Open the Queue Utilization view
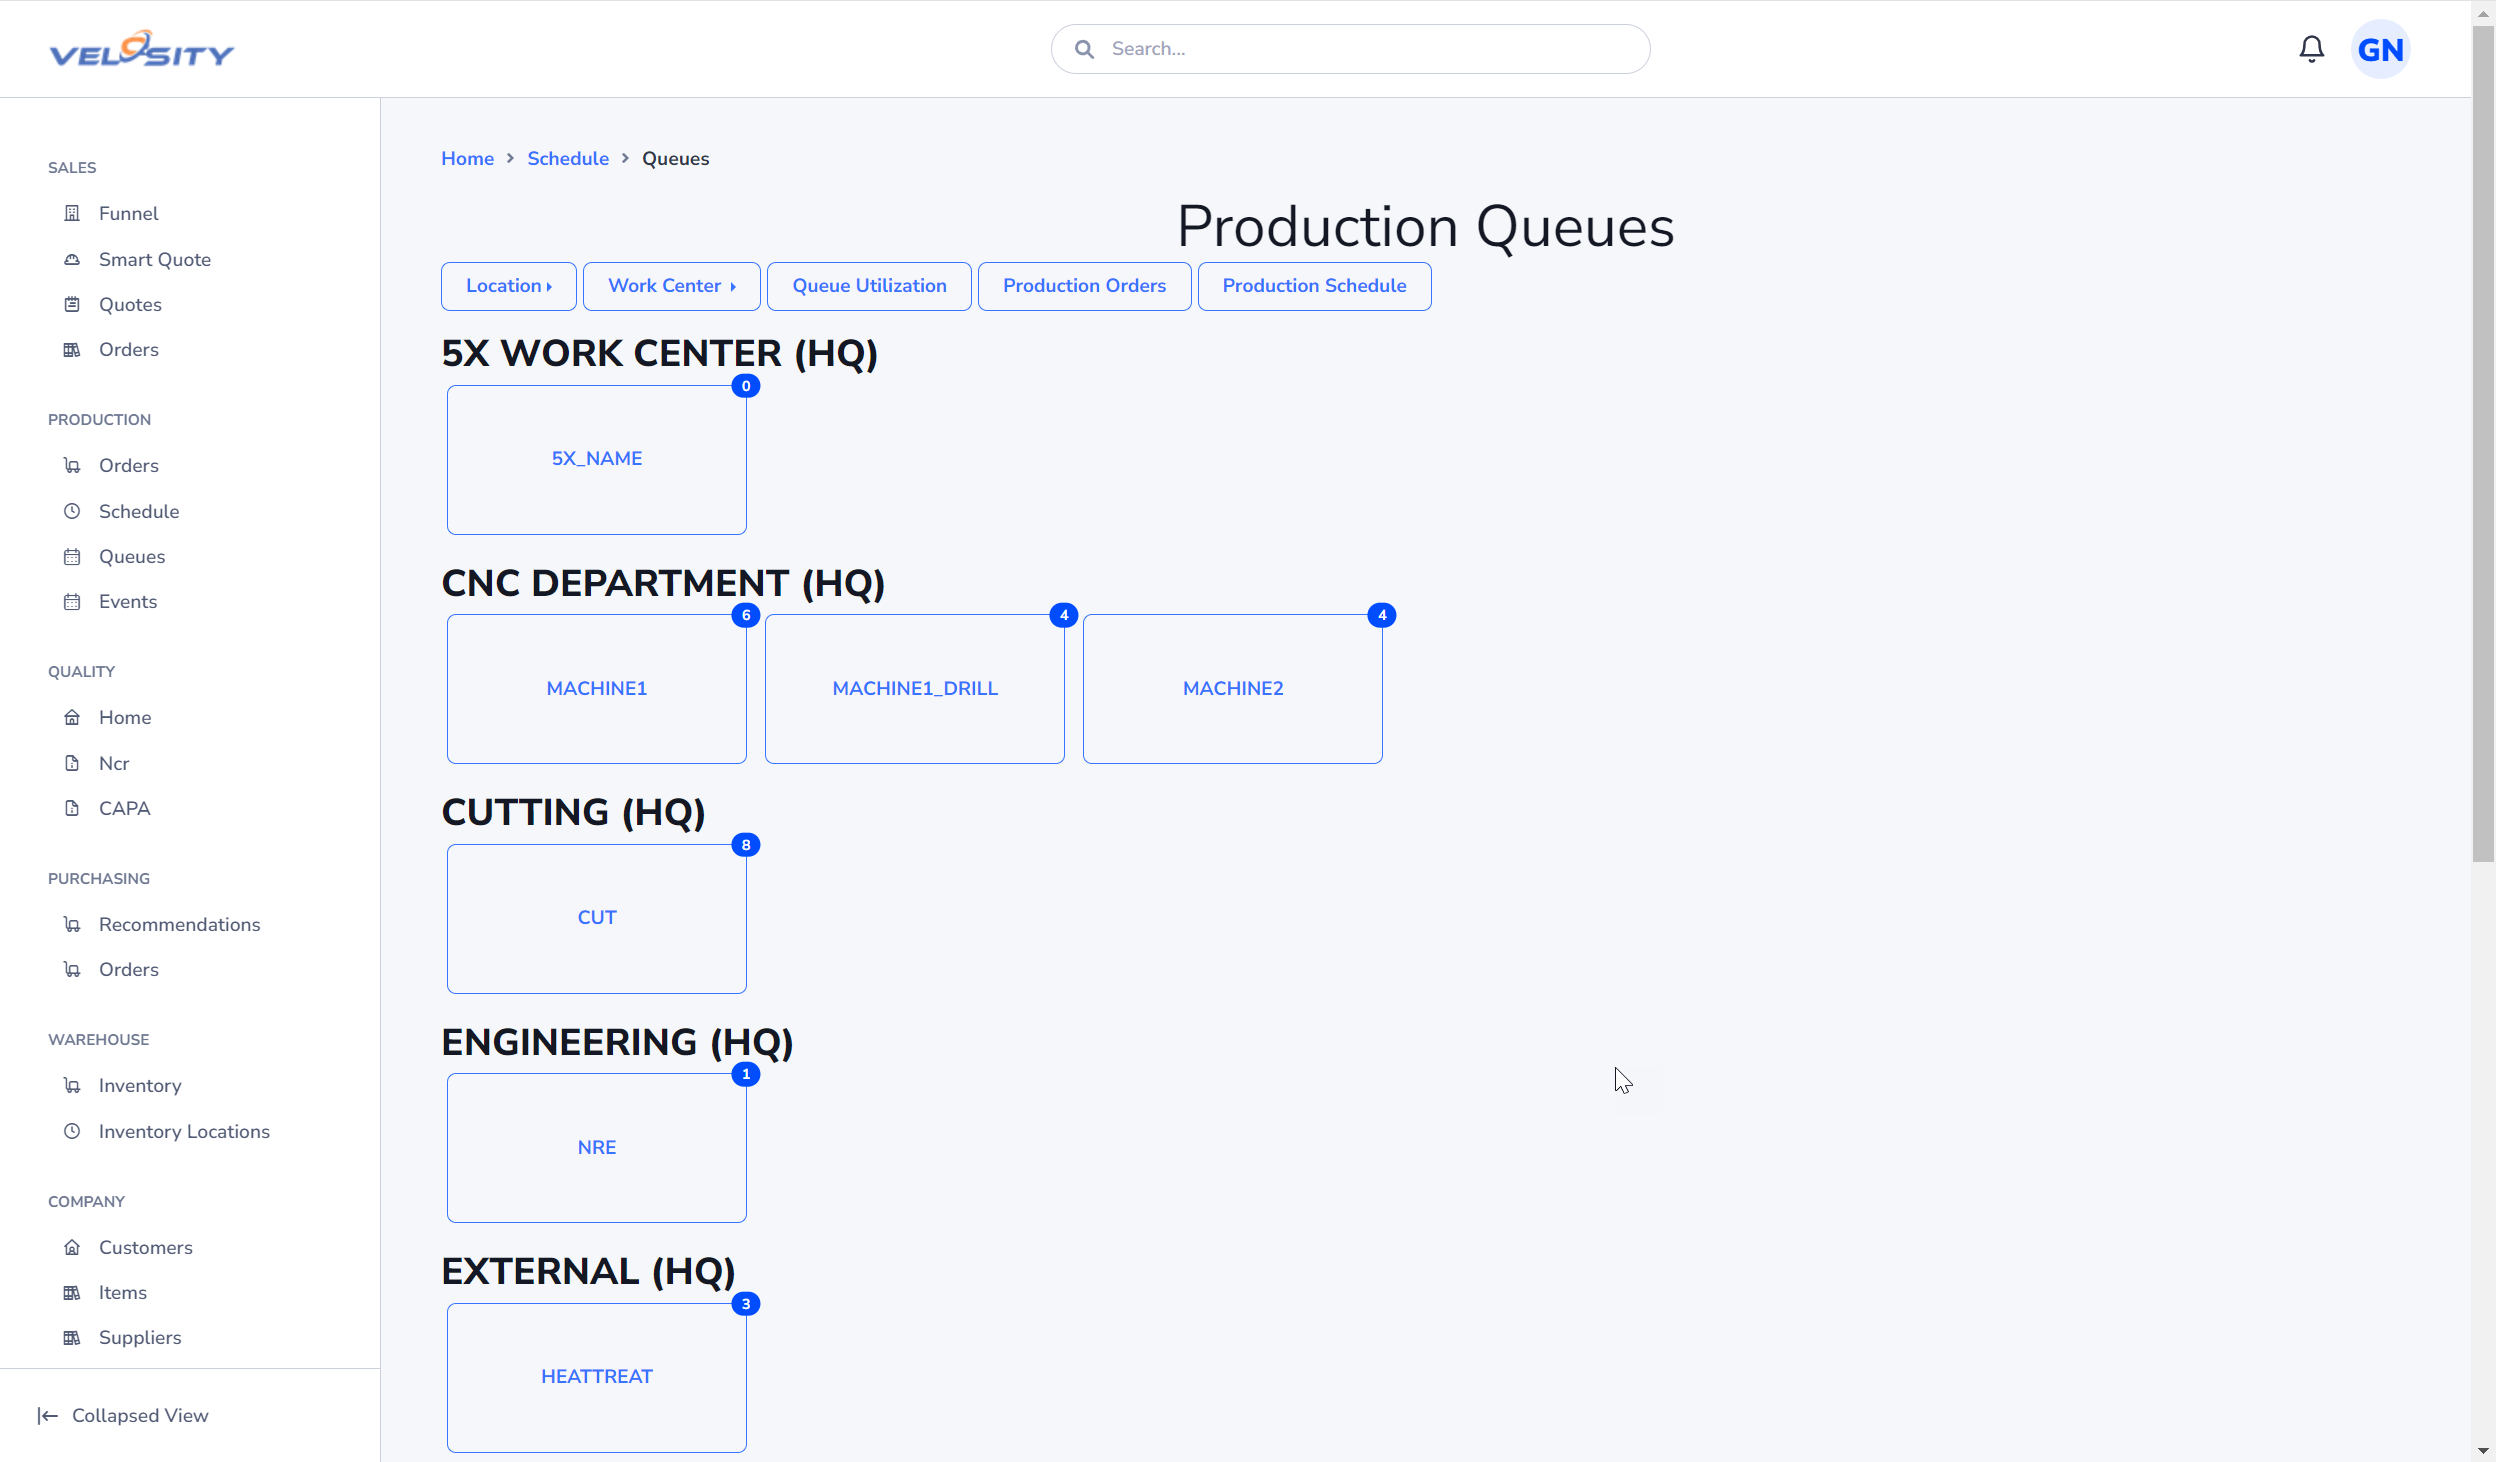Screen dimensions: 2496x1462 tap(869, 286)
